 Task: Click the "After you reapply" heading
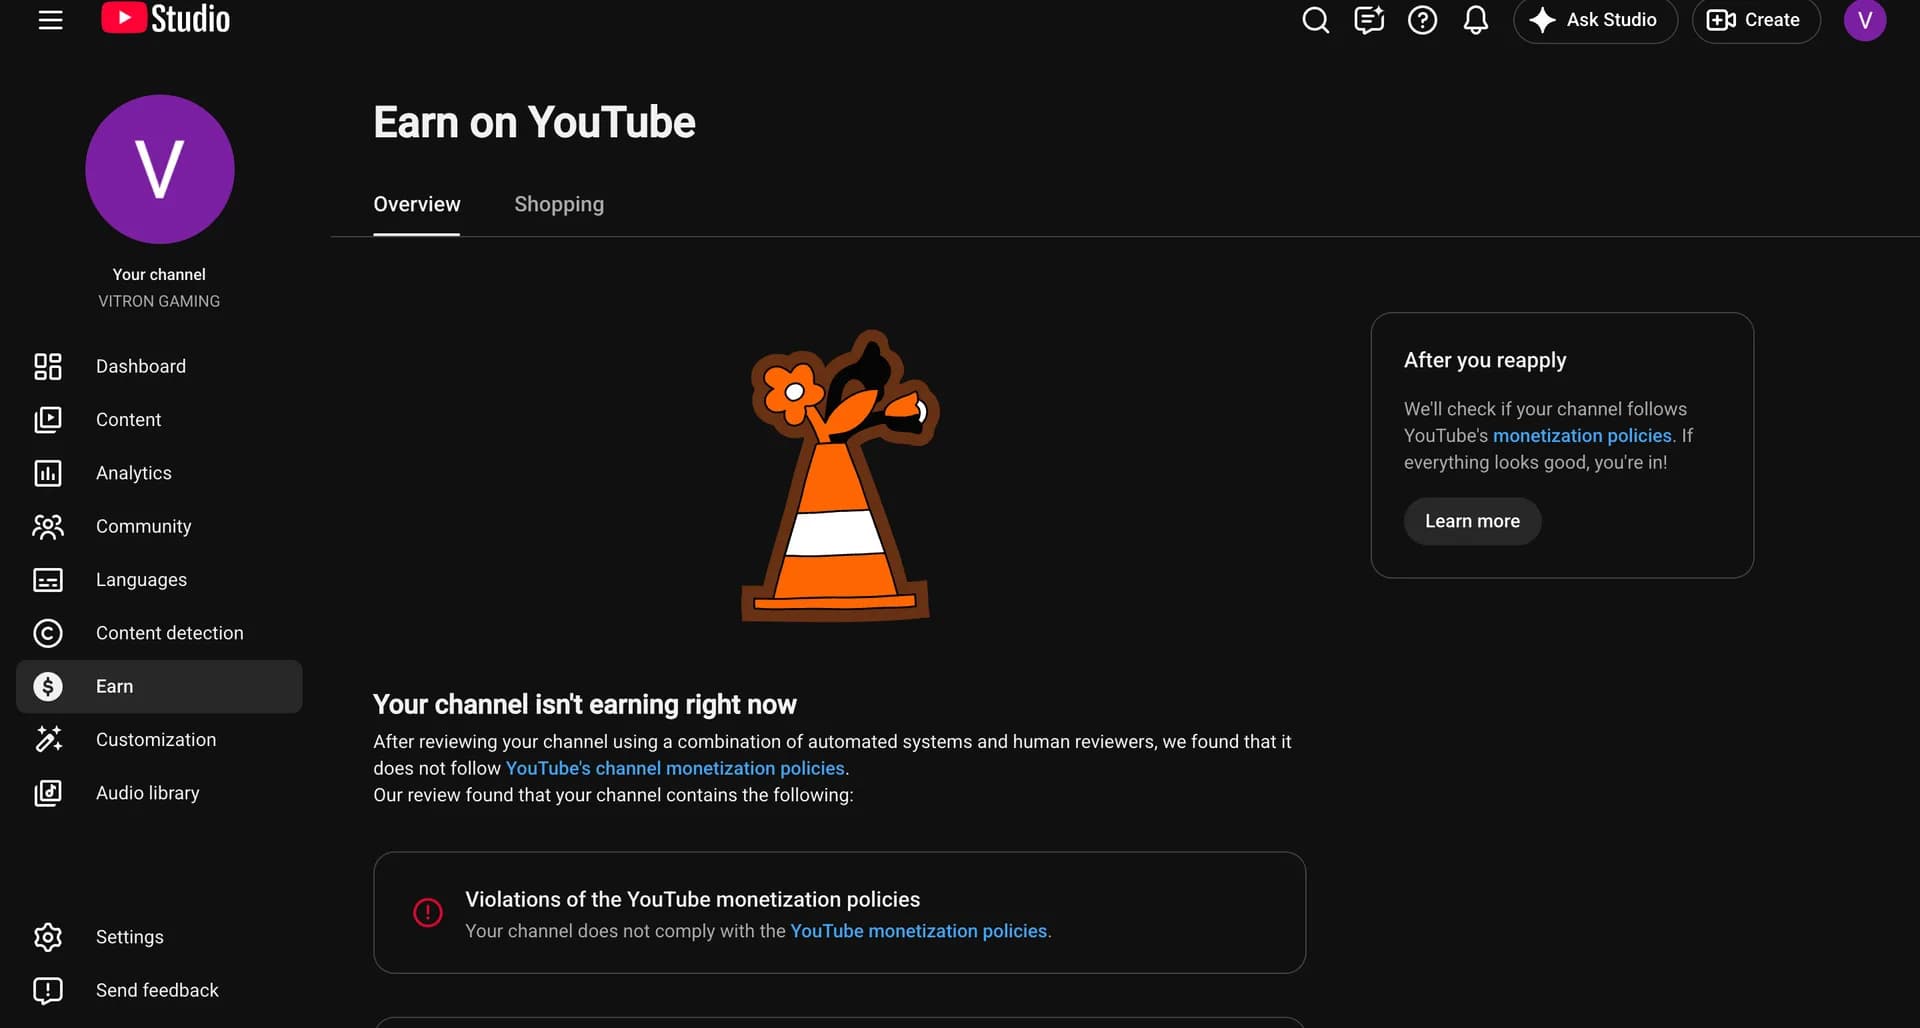pyautogui.click(x=1485, y=360)
